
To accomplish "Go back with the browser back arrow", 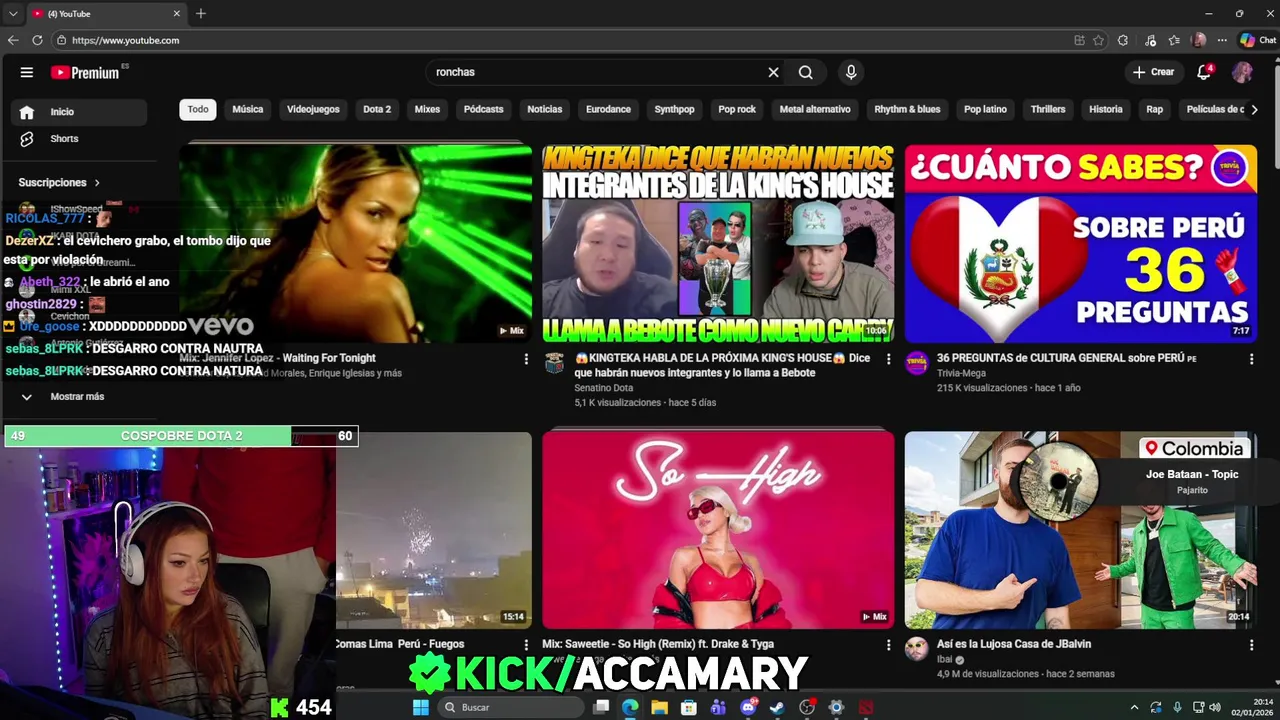I will pos(13,40).
